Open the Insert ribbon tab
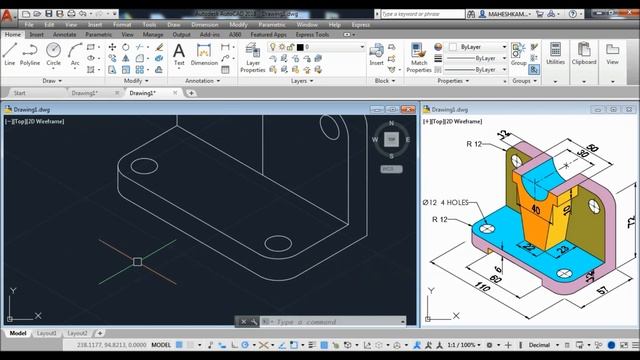The image size is (640, 360). click(x=36, y=35)
